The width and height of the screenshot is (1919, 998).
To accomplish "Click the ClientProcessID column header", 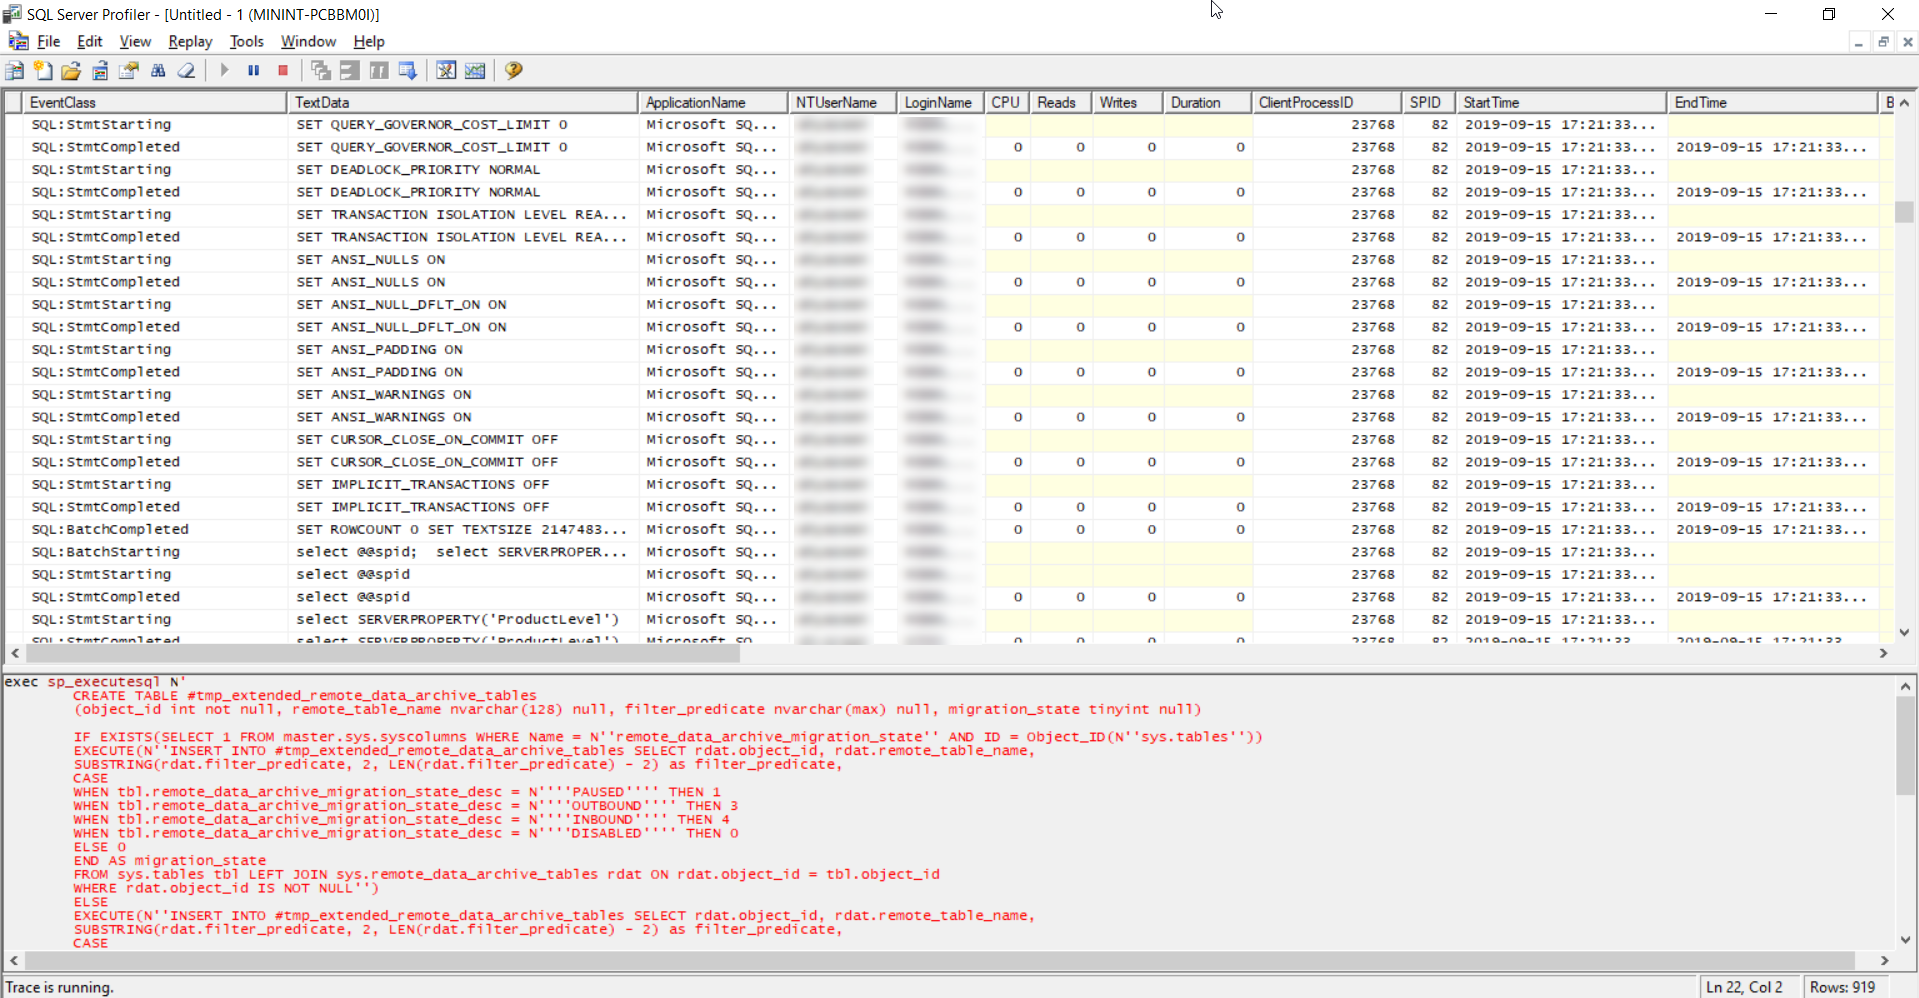I will (x=1326, y=102).
